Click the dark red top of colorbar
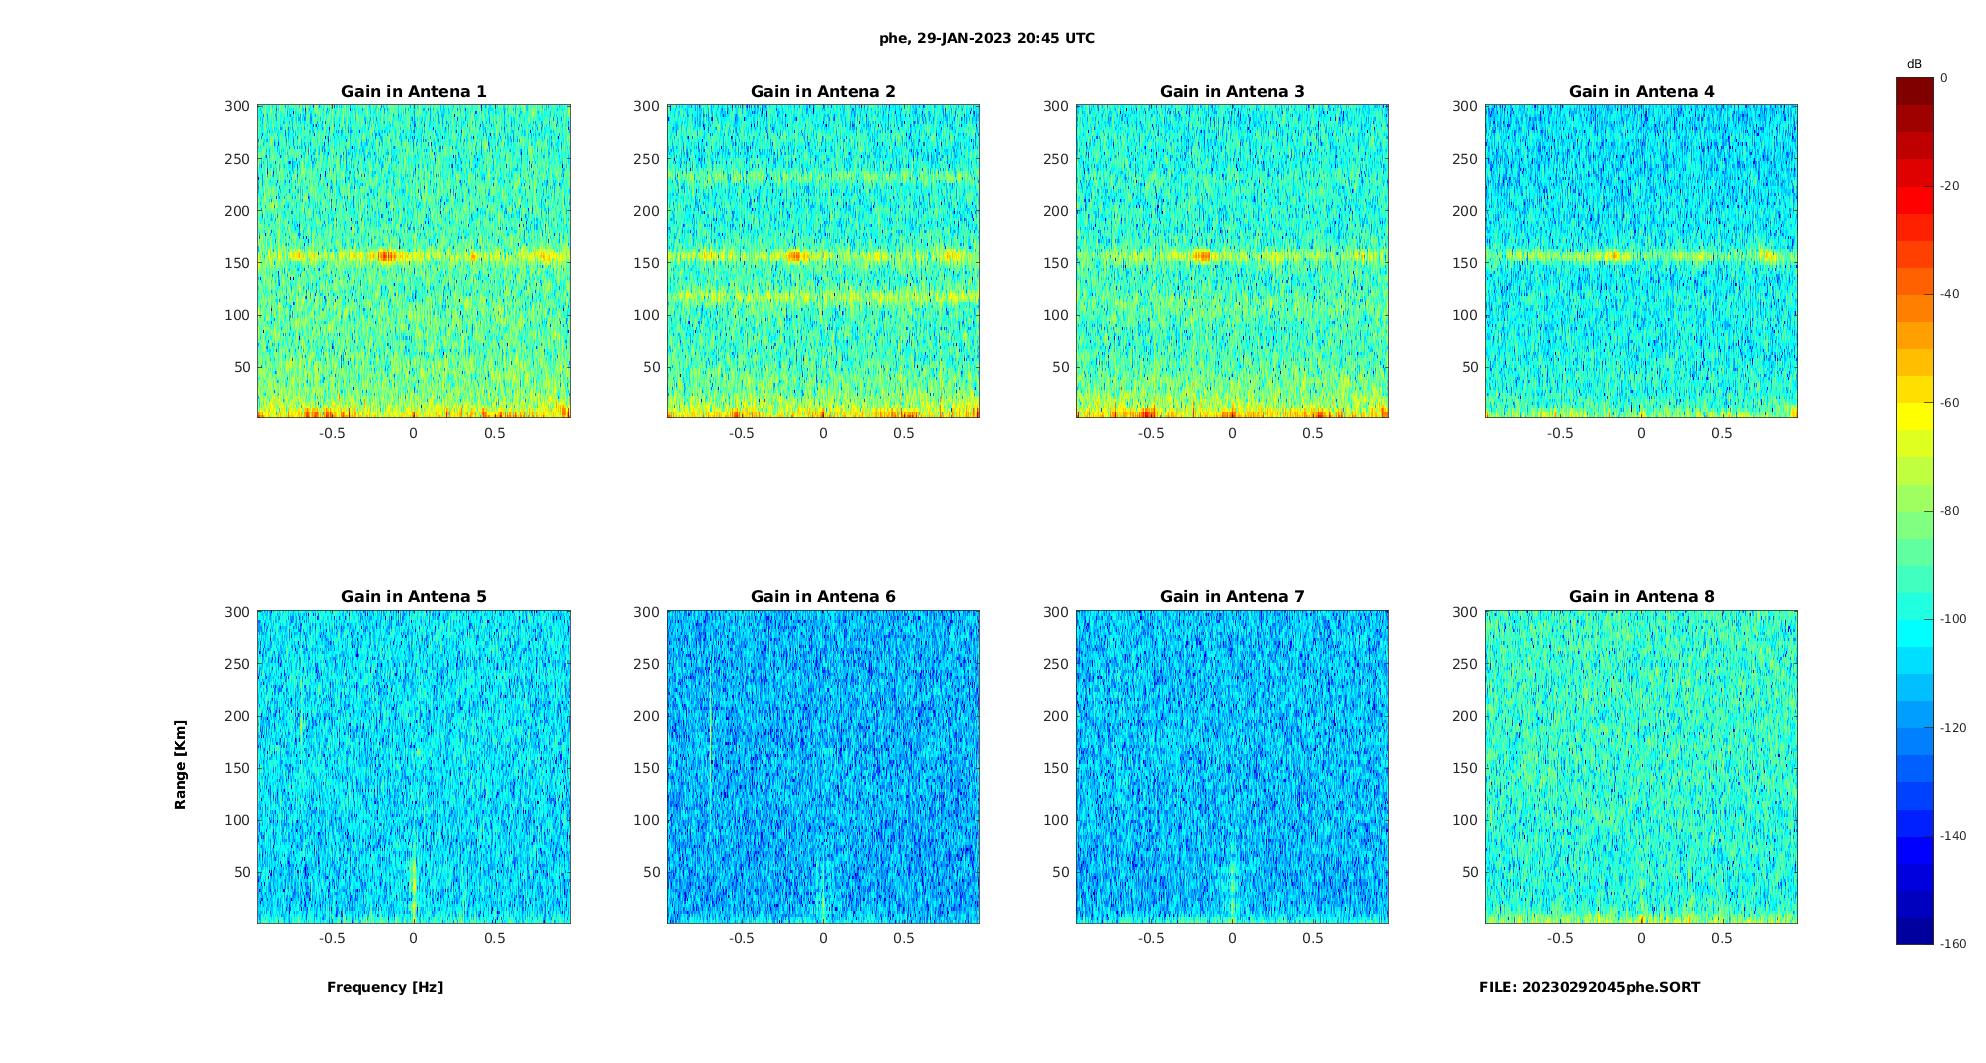The height and width of the screenshot is (1063, 1986). tap(1914, 91)
